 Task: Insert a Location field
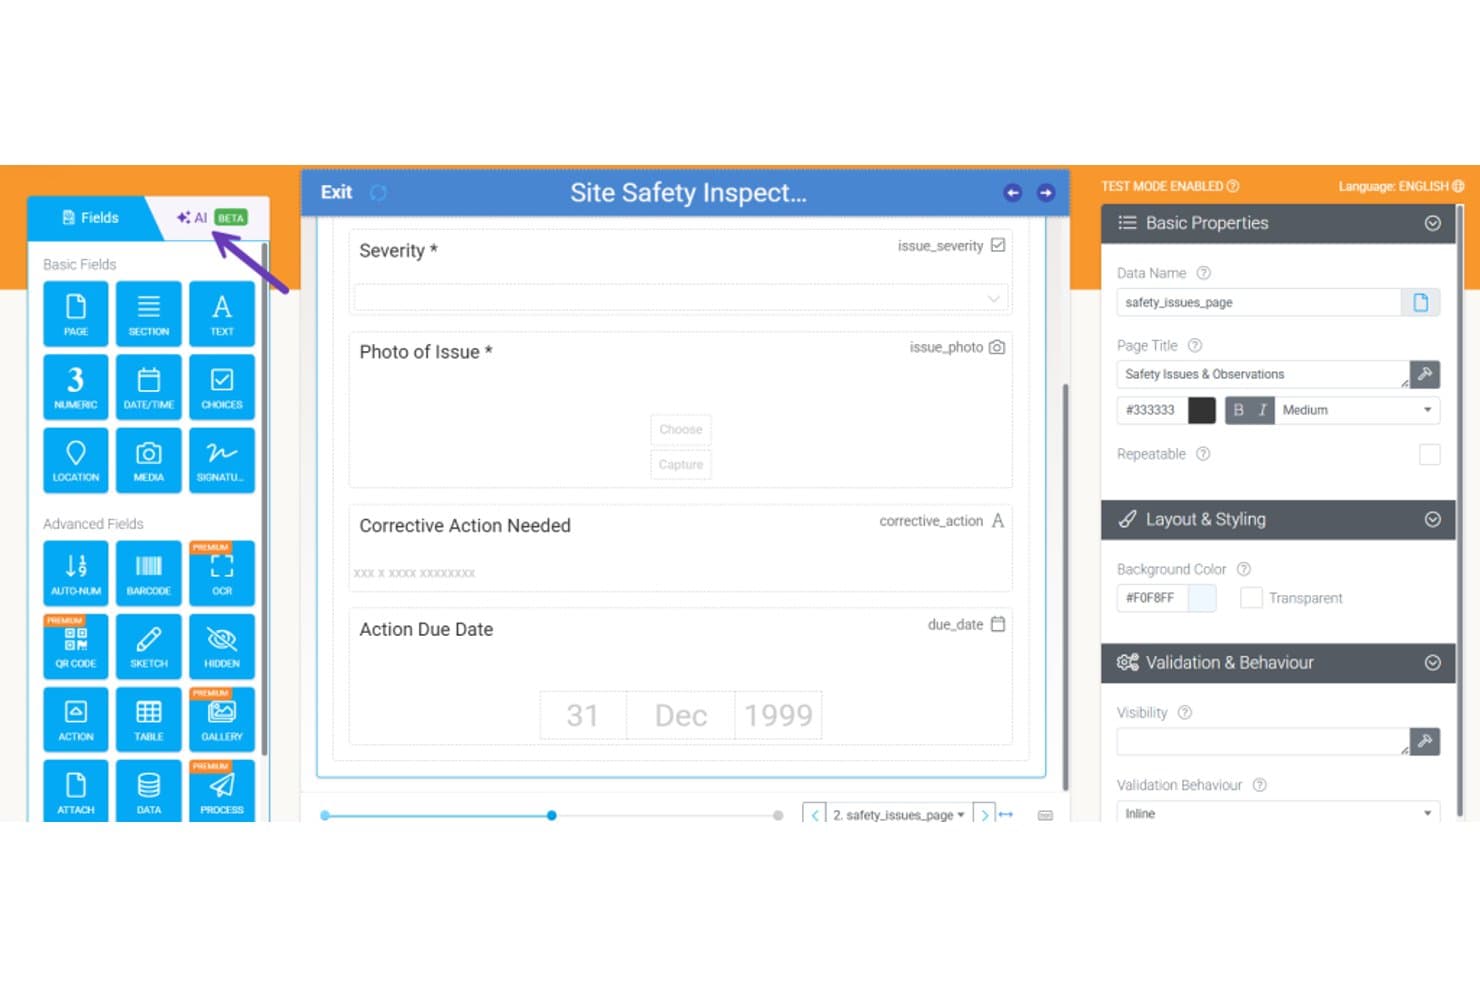click(76, 460)
